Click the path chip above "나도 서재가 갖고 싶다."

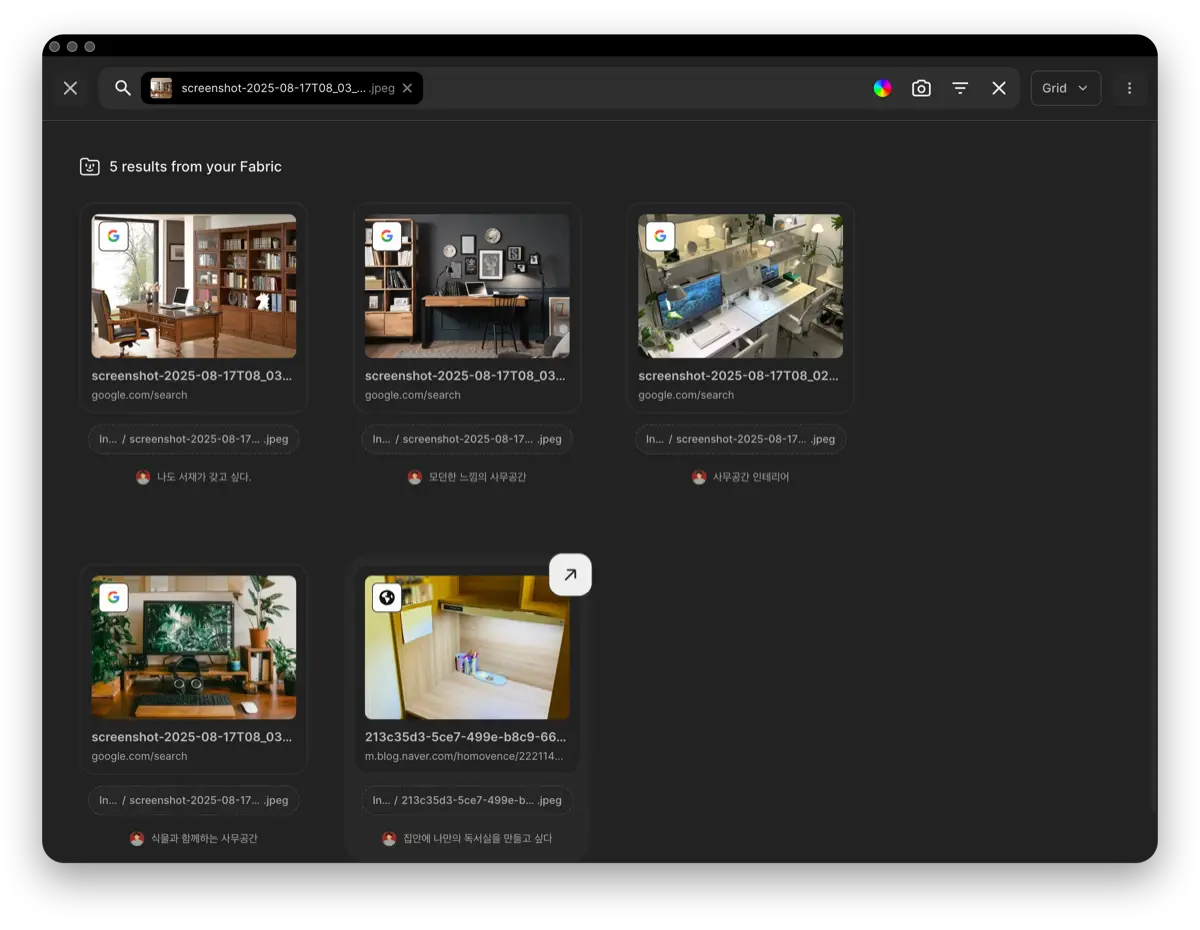coord(194,439)
